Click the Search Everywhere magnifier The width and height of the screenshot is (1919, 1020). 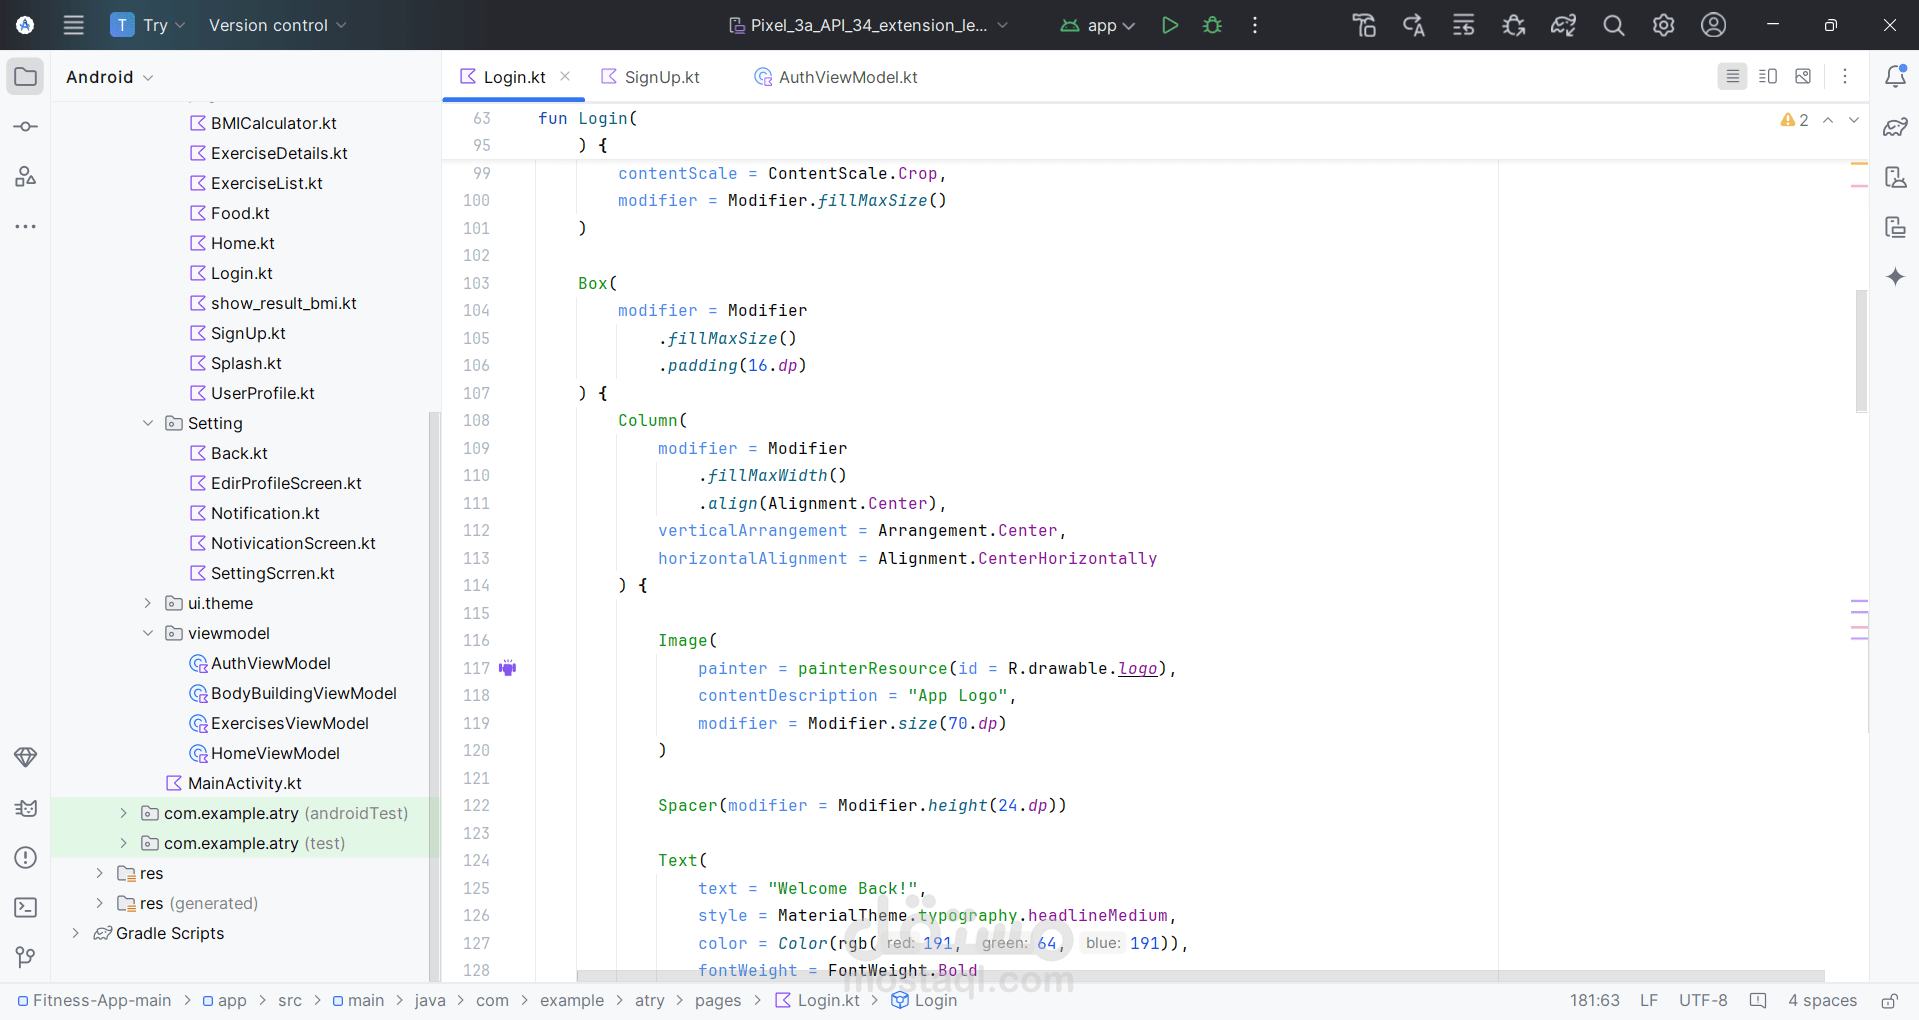click(x=1614, y=25)
